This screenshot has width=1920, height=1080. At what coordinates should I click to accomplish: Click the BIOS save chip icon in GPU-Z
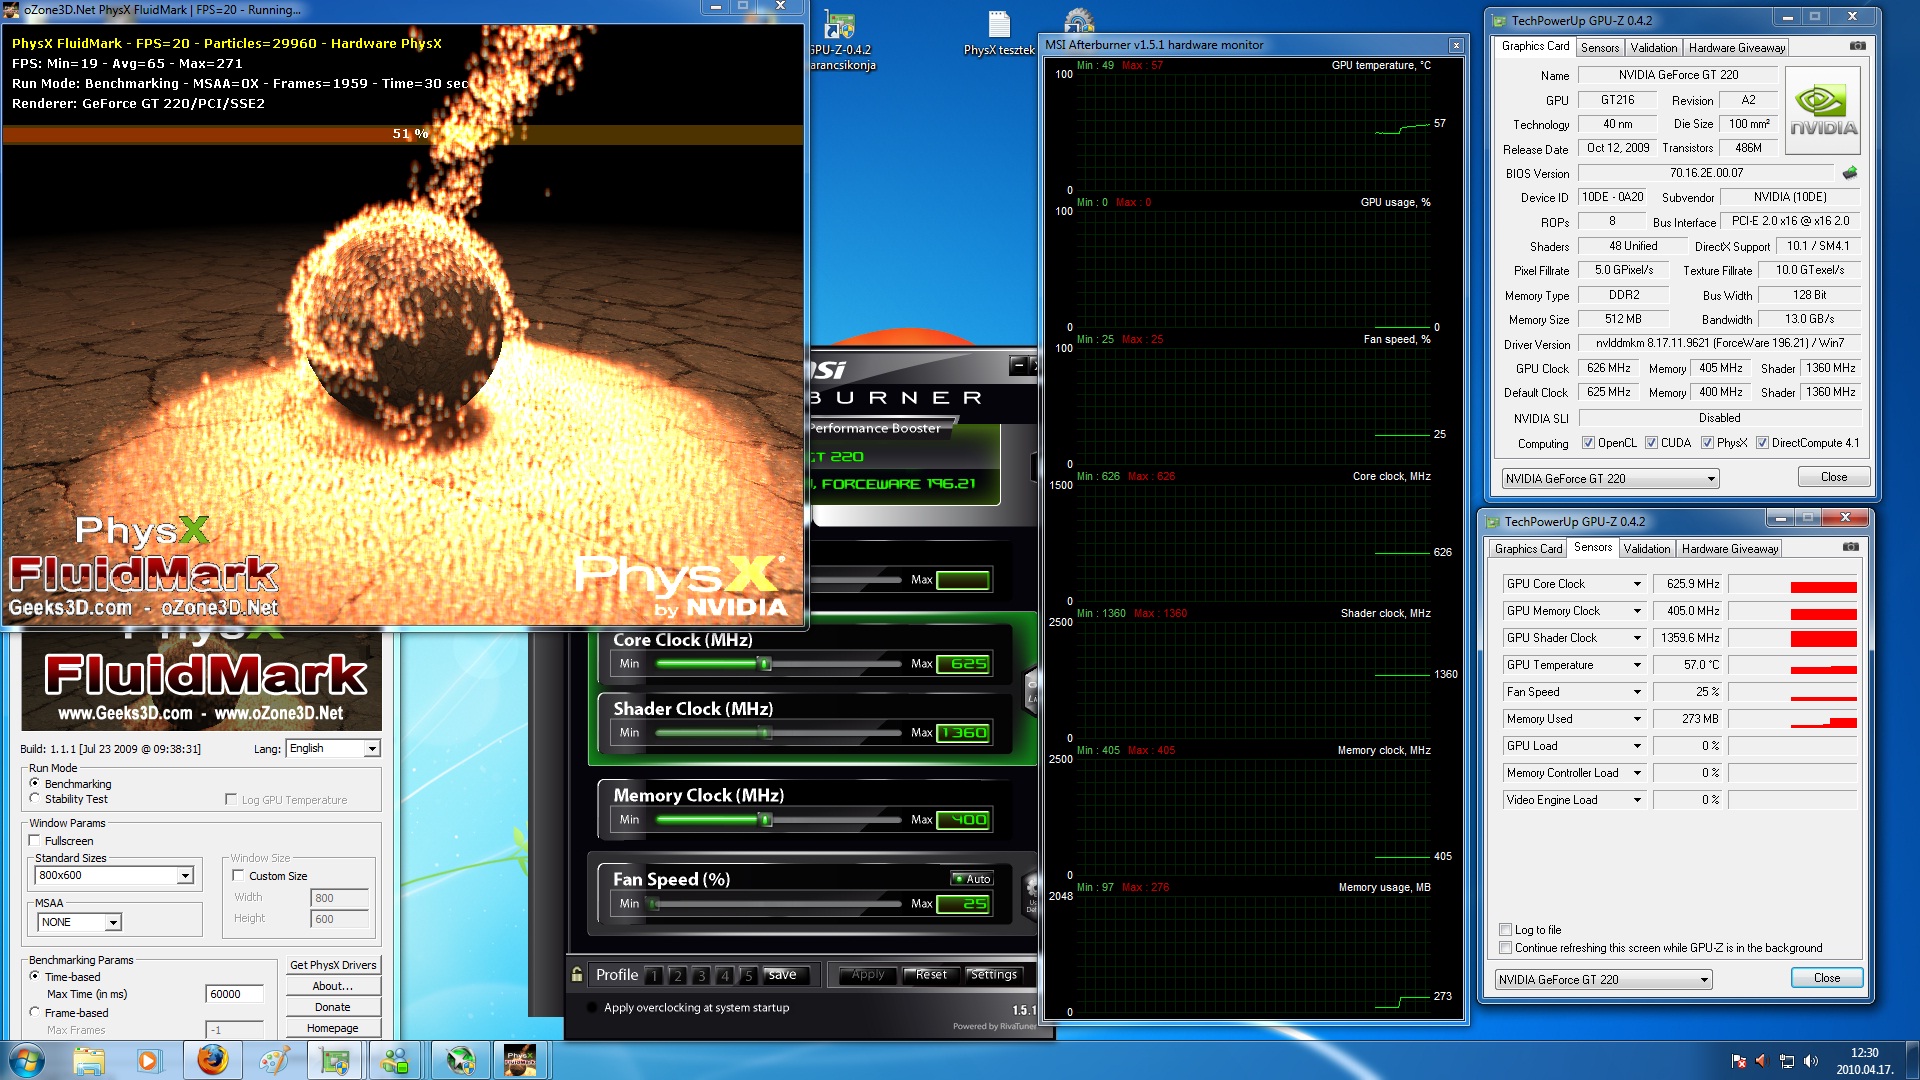point(1850,173)
